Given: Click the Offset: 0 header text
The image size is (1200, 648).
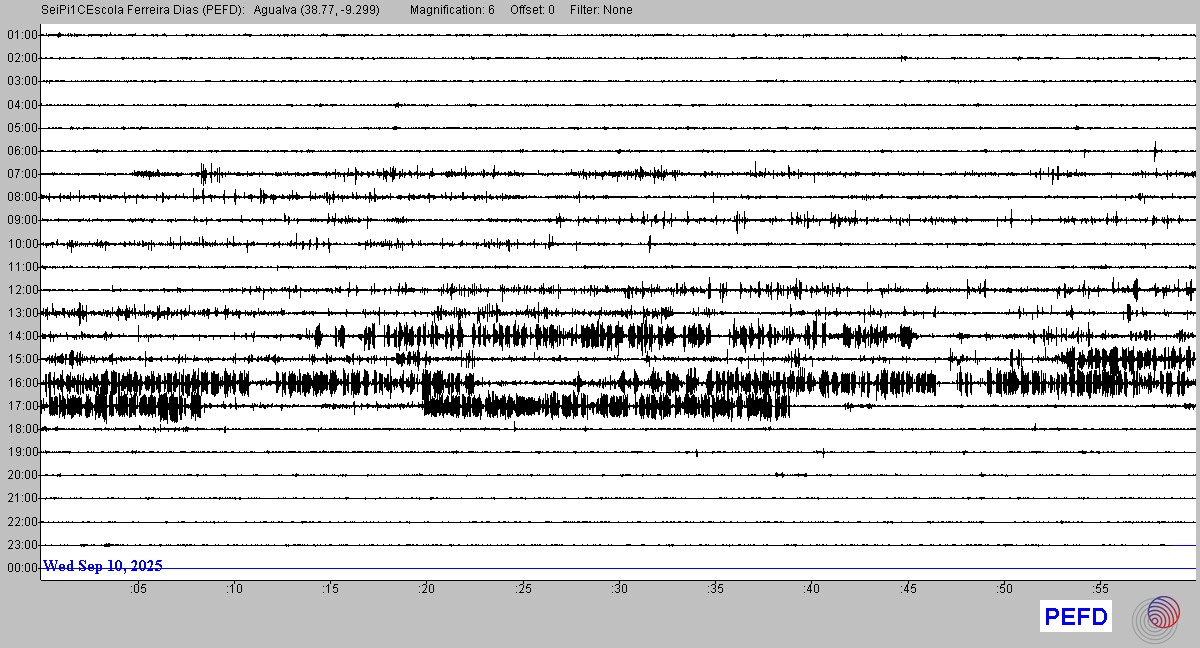Looking at the screenshot, I should pos(533,10).
